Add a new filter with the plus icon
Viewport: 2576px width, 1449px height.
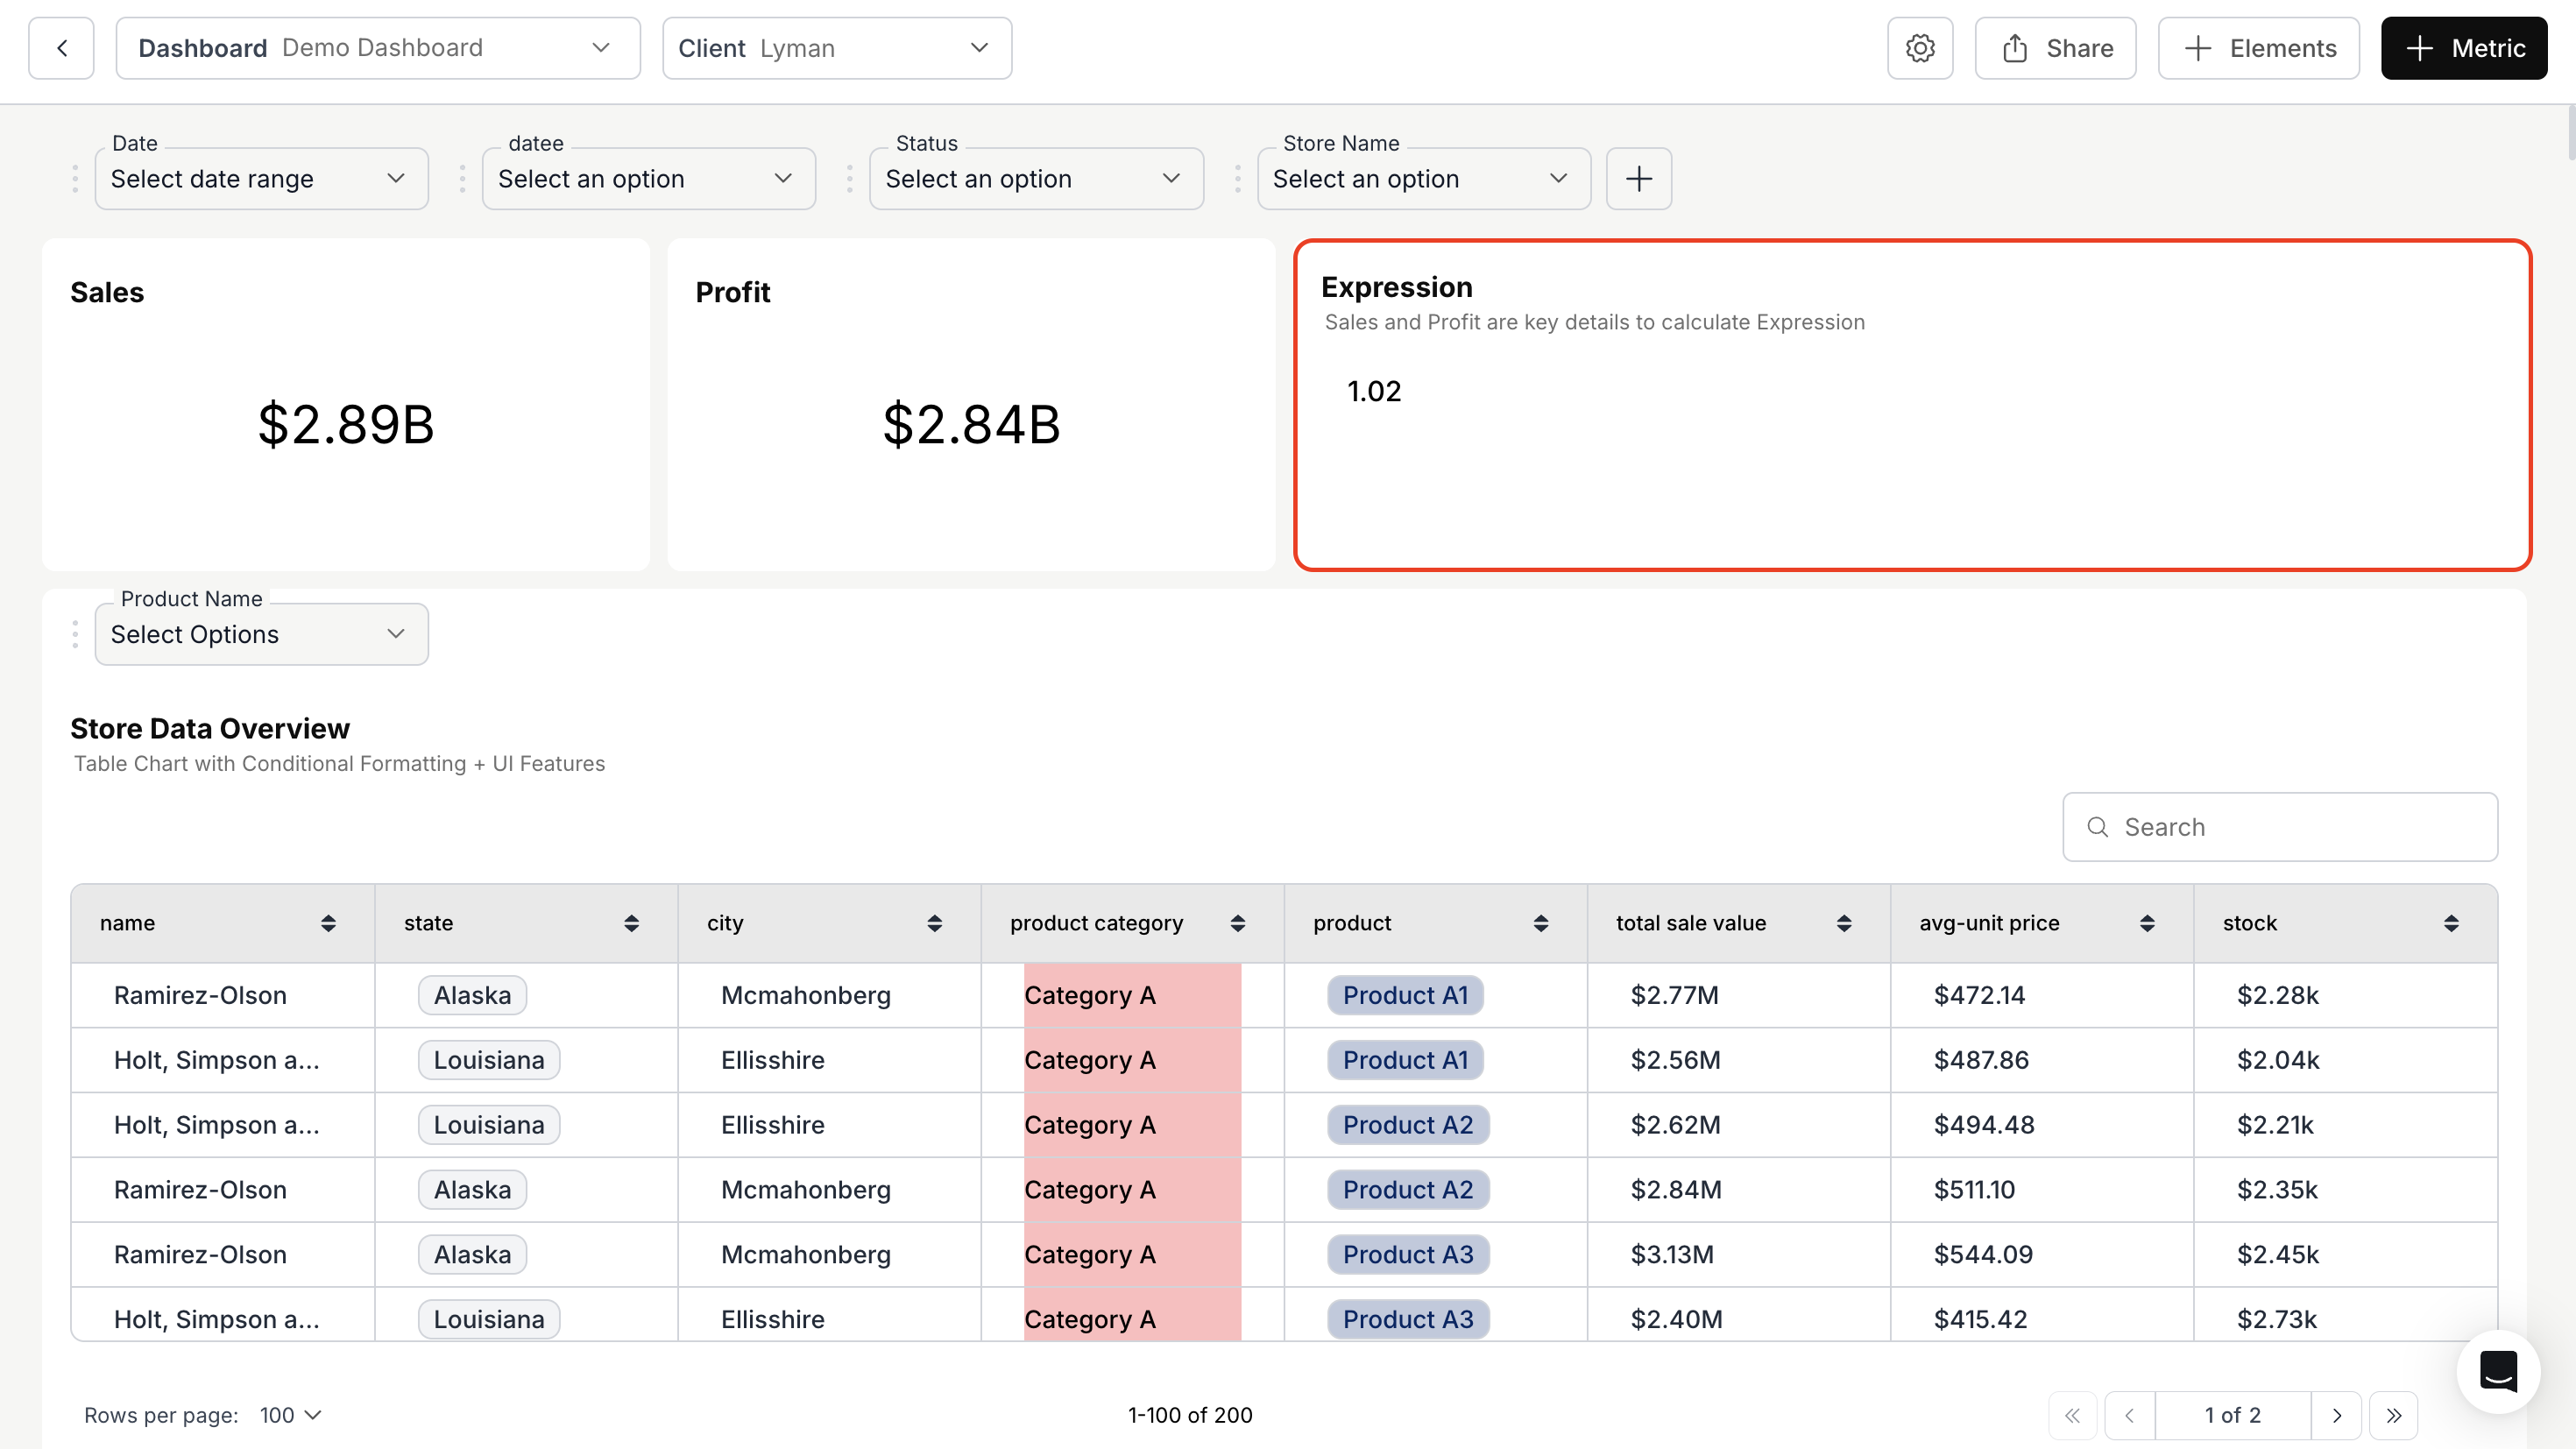(1639, 178)
